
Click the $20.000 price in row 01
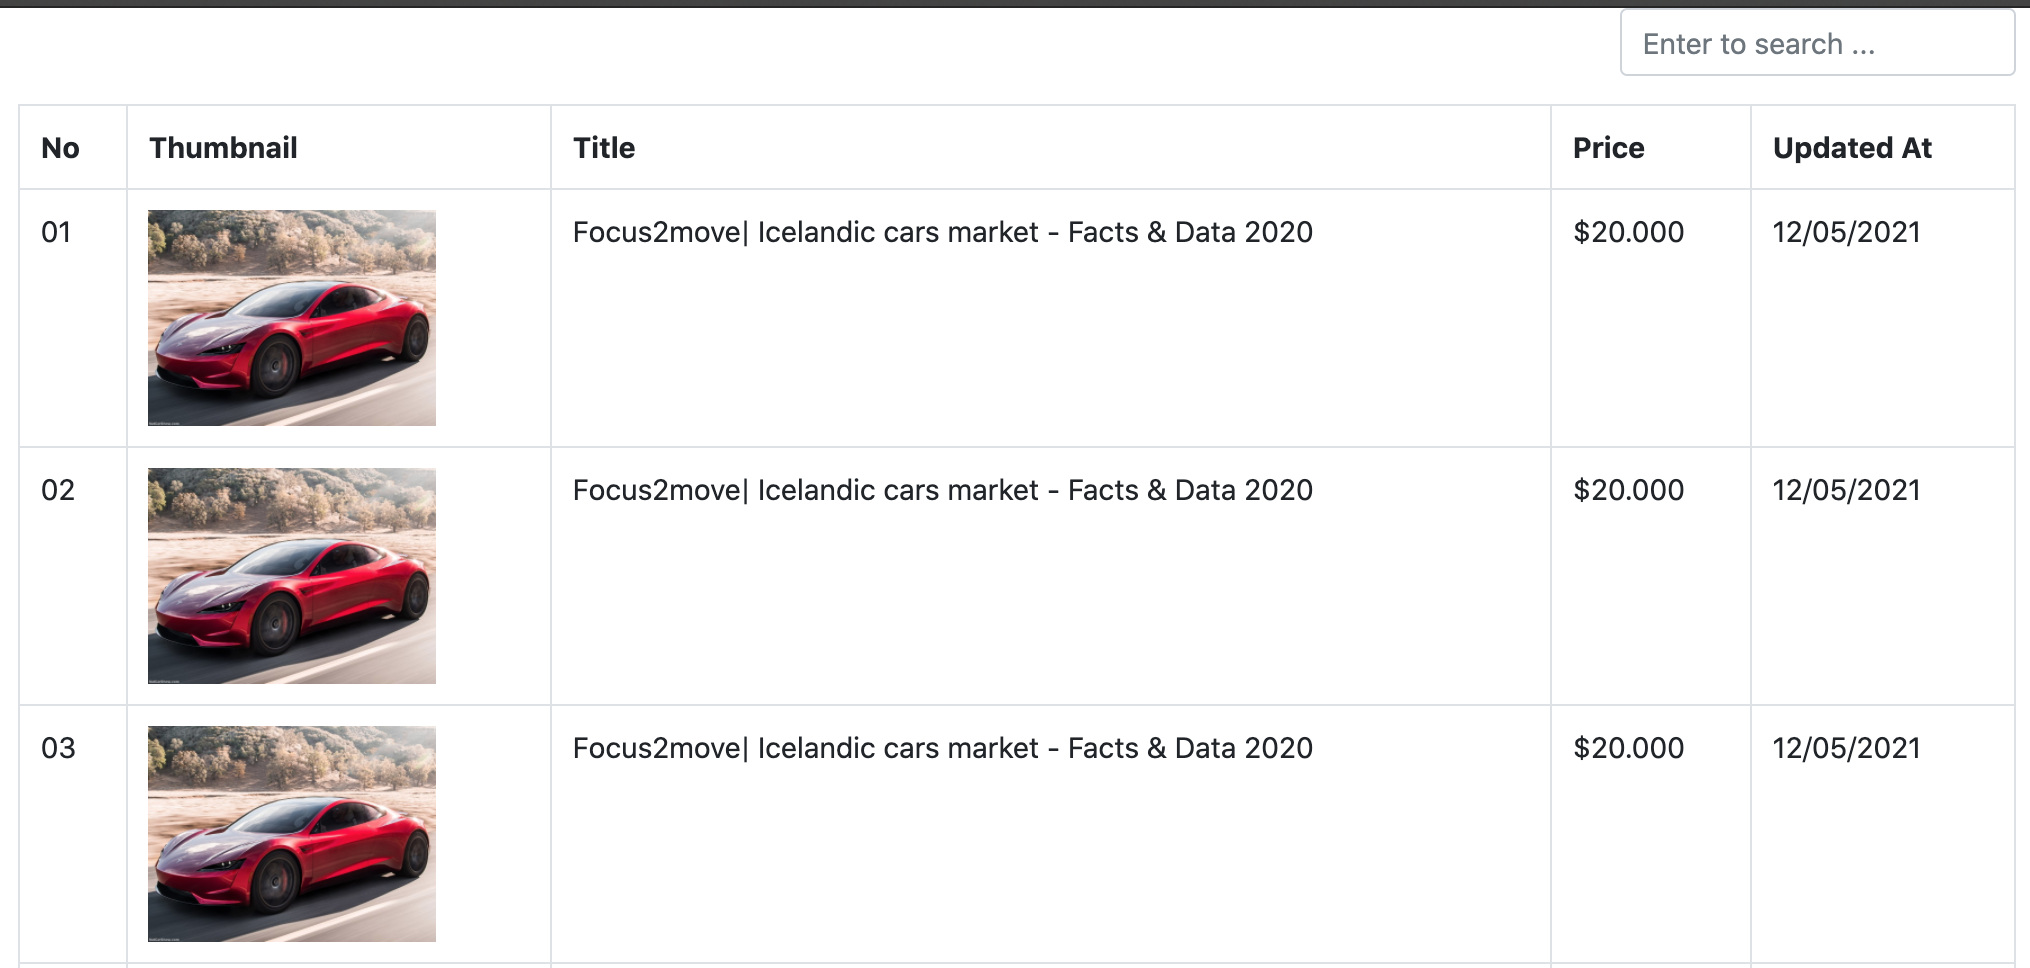pos(1628,232)
